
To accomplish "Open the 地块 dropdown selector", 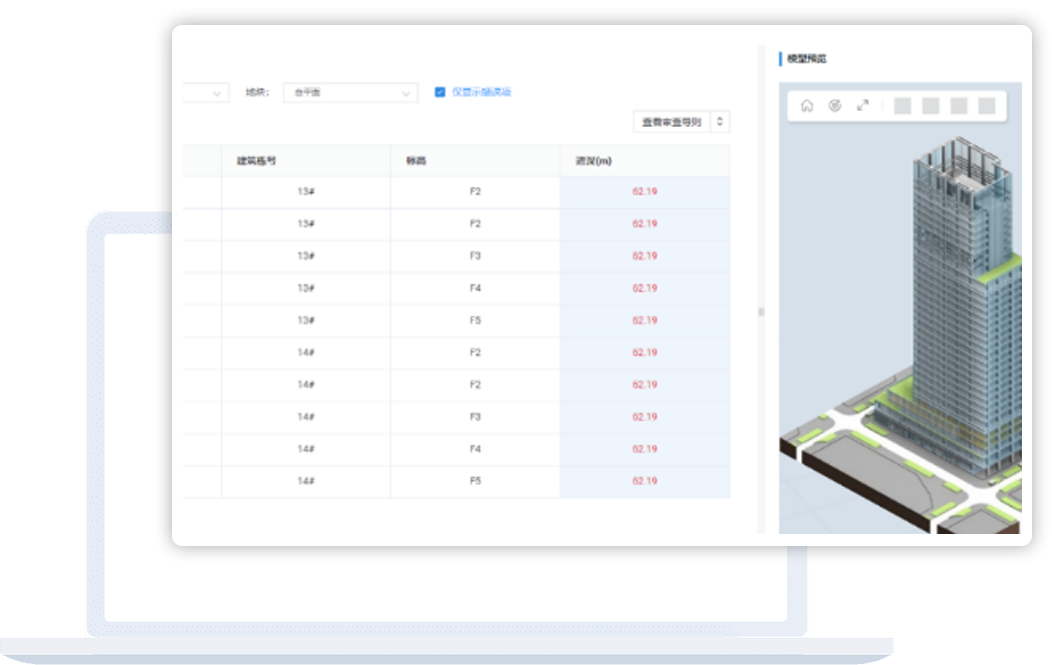I will (349, 92).
